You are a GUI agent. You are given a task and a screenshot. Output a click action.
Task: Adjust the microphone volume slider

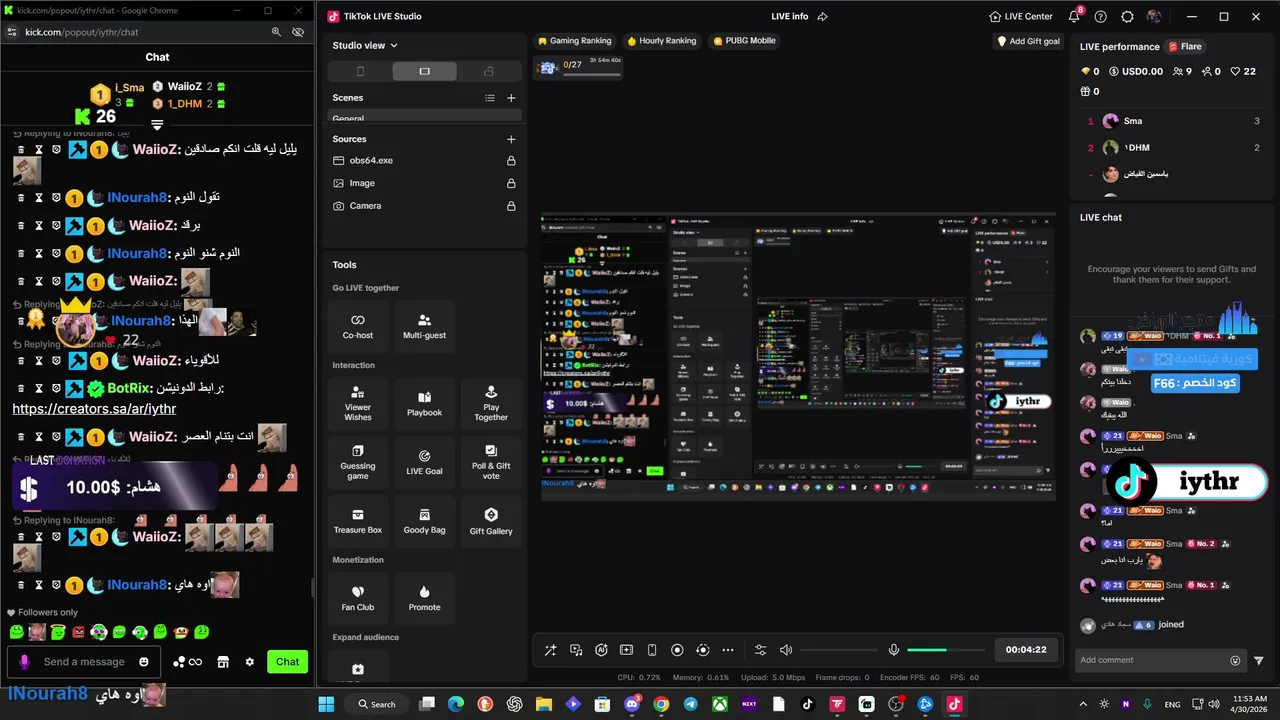pos(945,650)
